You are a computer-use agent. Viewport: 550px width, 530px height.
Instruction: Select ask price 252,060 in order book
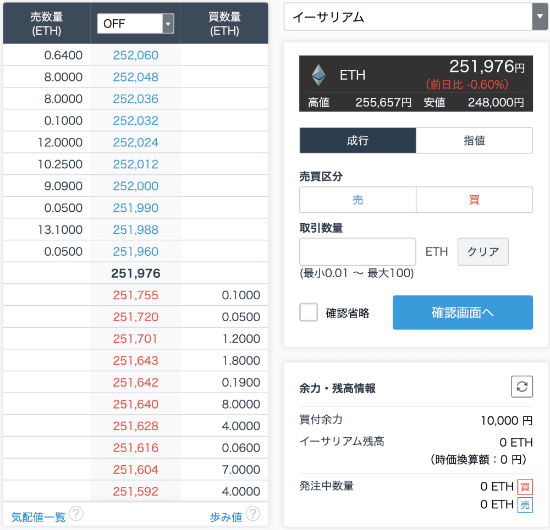136,55
